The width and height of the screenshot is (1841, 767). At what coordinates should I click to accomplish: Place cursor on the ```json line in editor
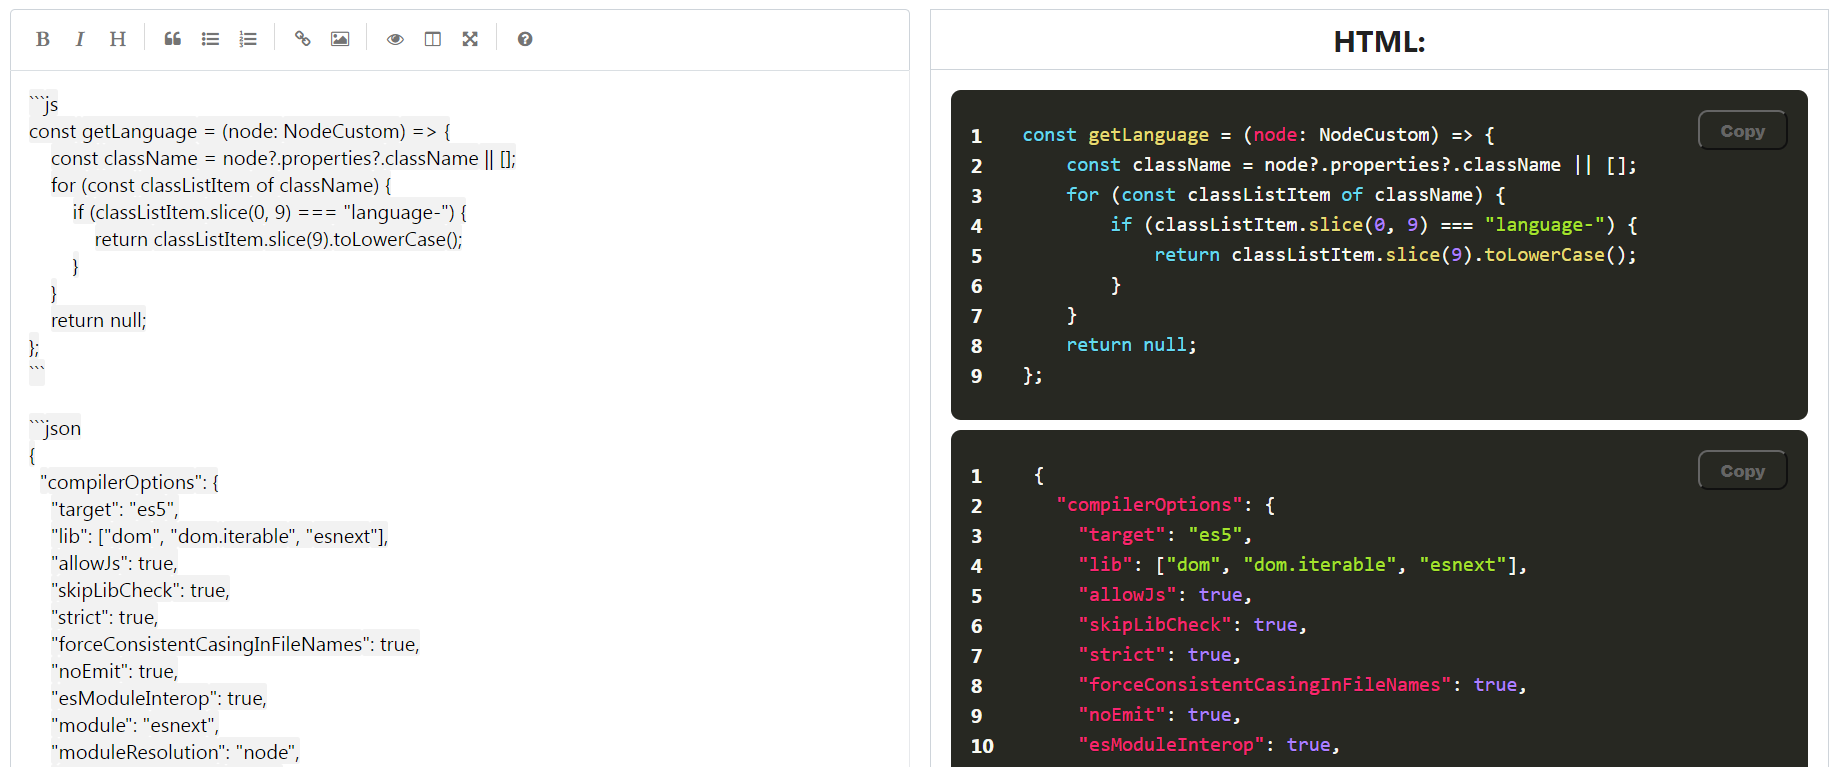(x=55, y=428)
